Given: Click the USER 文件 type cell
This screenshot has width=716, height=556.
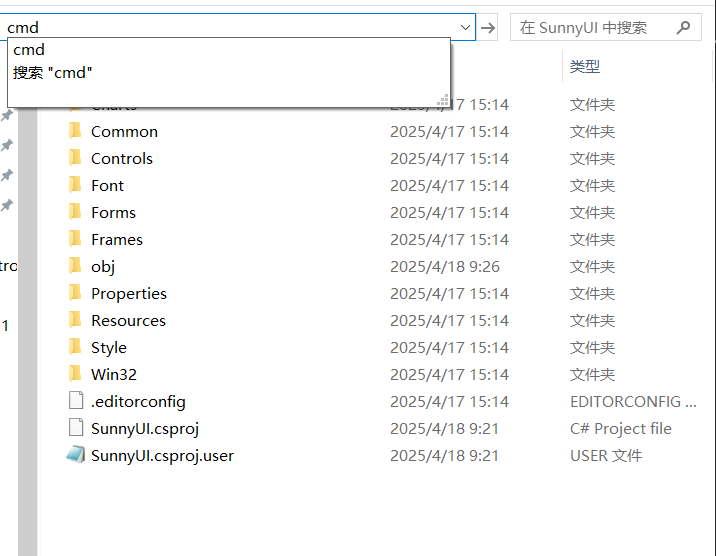Looking at the screenshot, I should click(x=606, y=456).
